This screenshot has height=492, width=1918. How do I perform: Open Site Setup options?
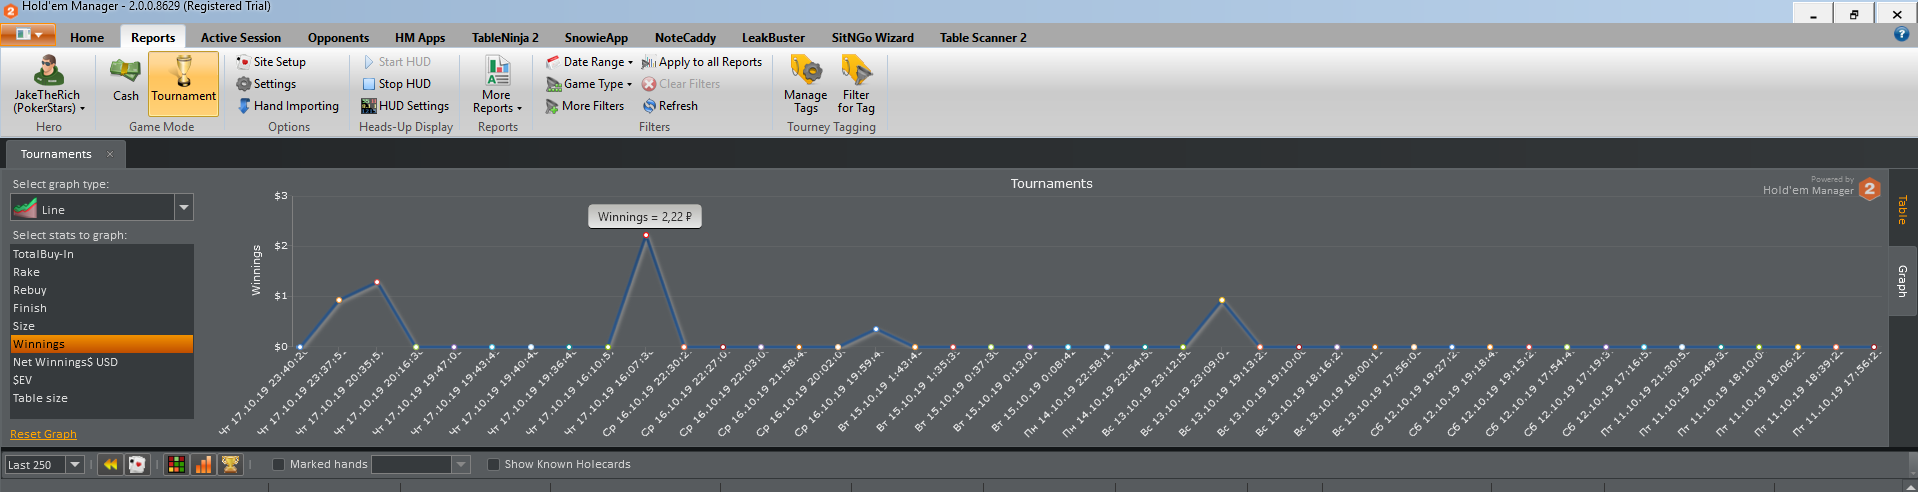pyautogui.click(x=271, y=62)
